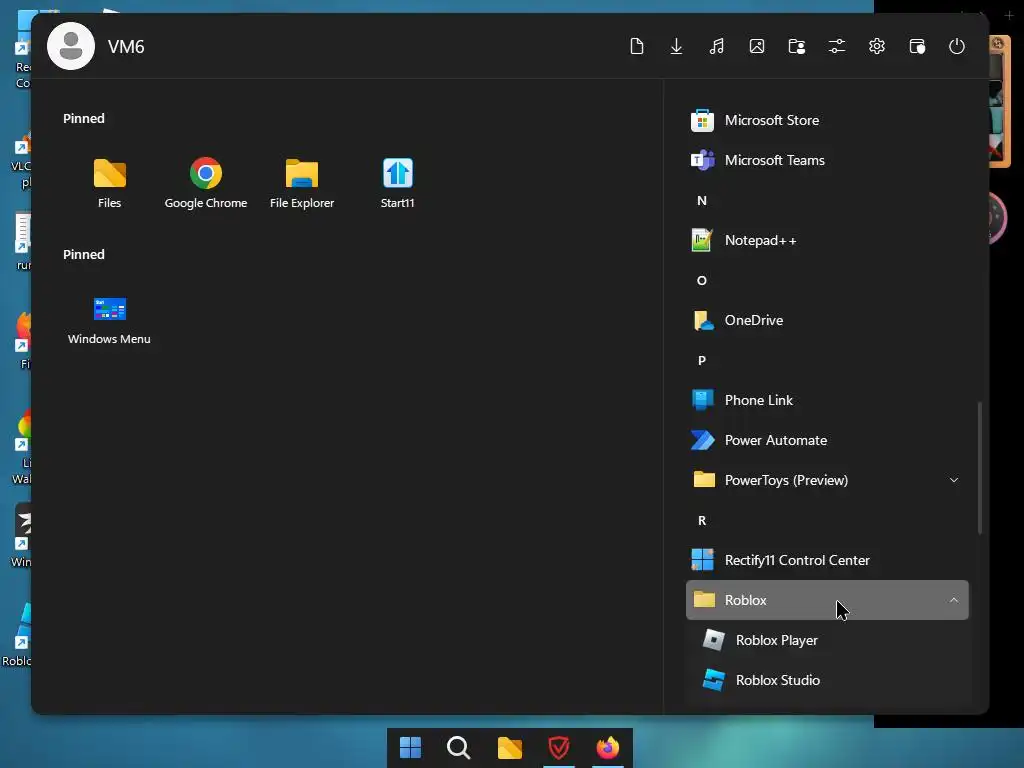This screenshot has width=1024, height=768.
Task: Open Firefox from the taskbar
Action: coord(608,747)
